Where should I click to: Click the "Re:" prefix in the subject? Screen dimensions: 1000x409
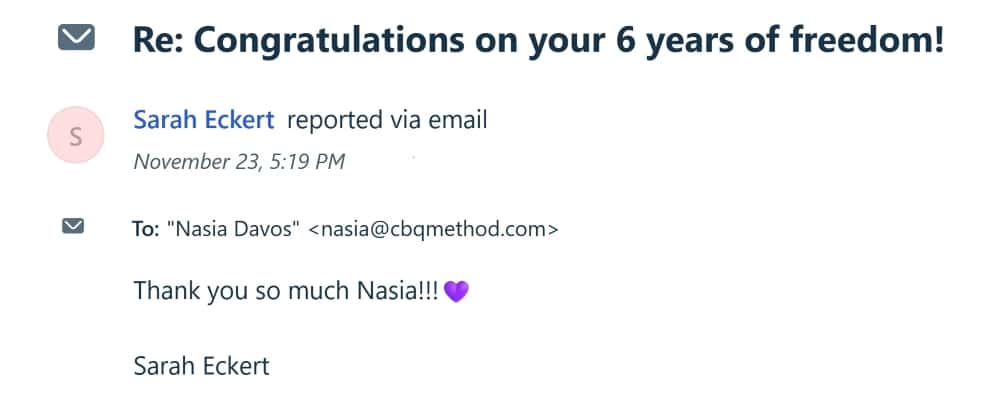coord(157,40)
